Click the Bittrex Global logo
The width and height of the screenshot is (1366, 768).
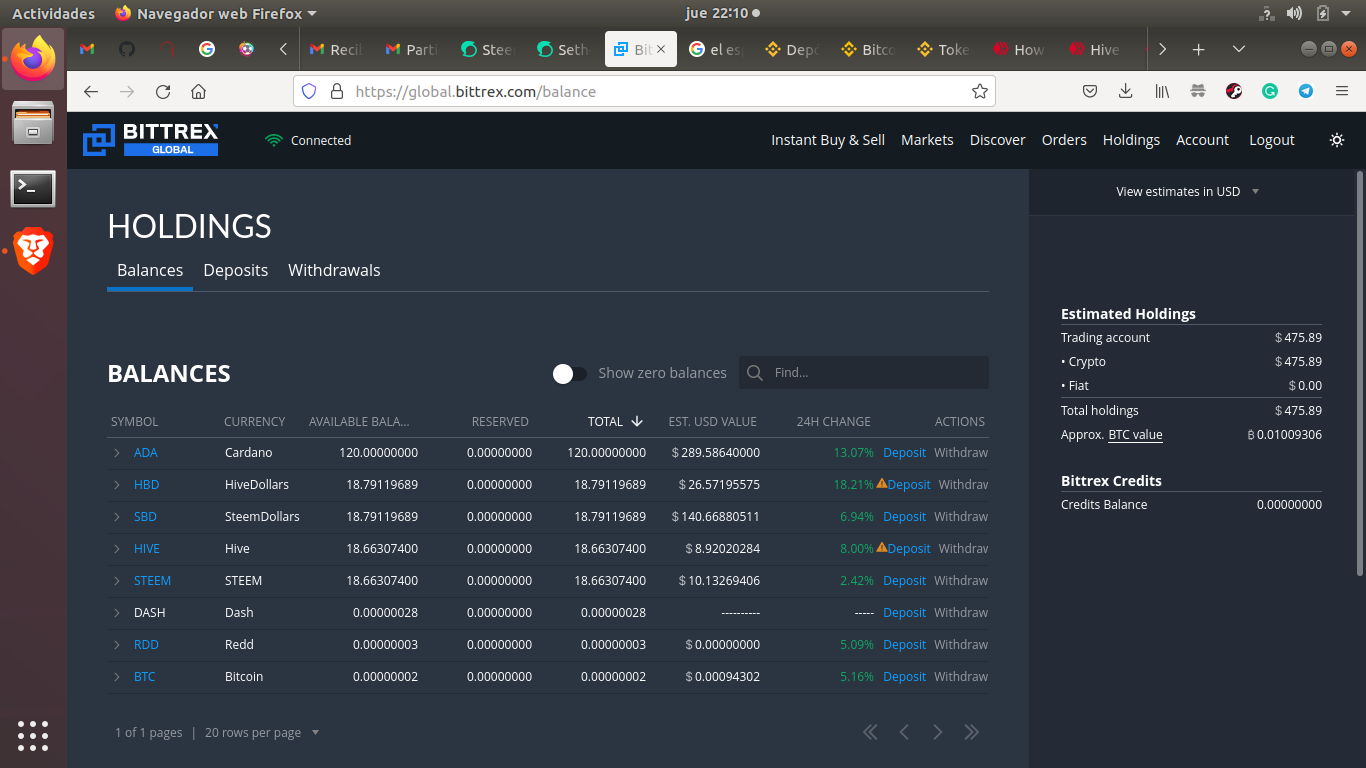pos(150,140)
